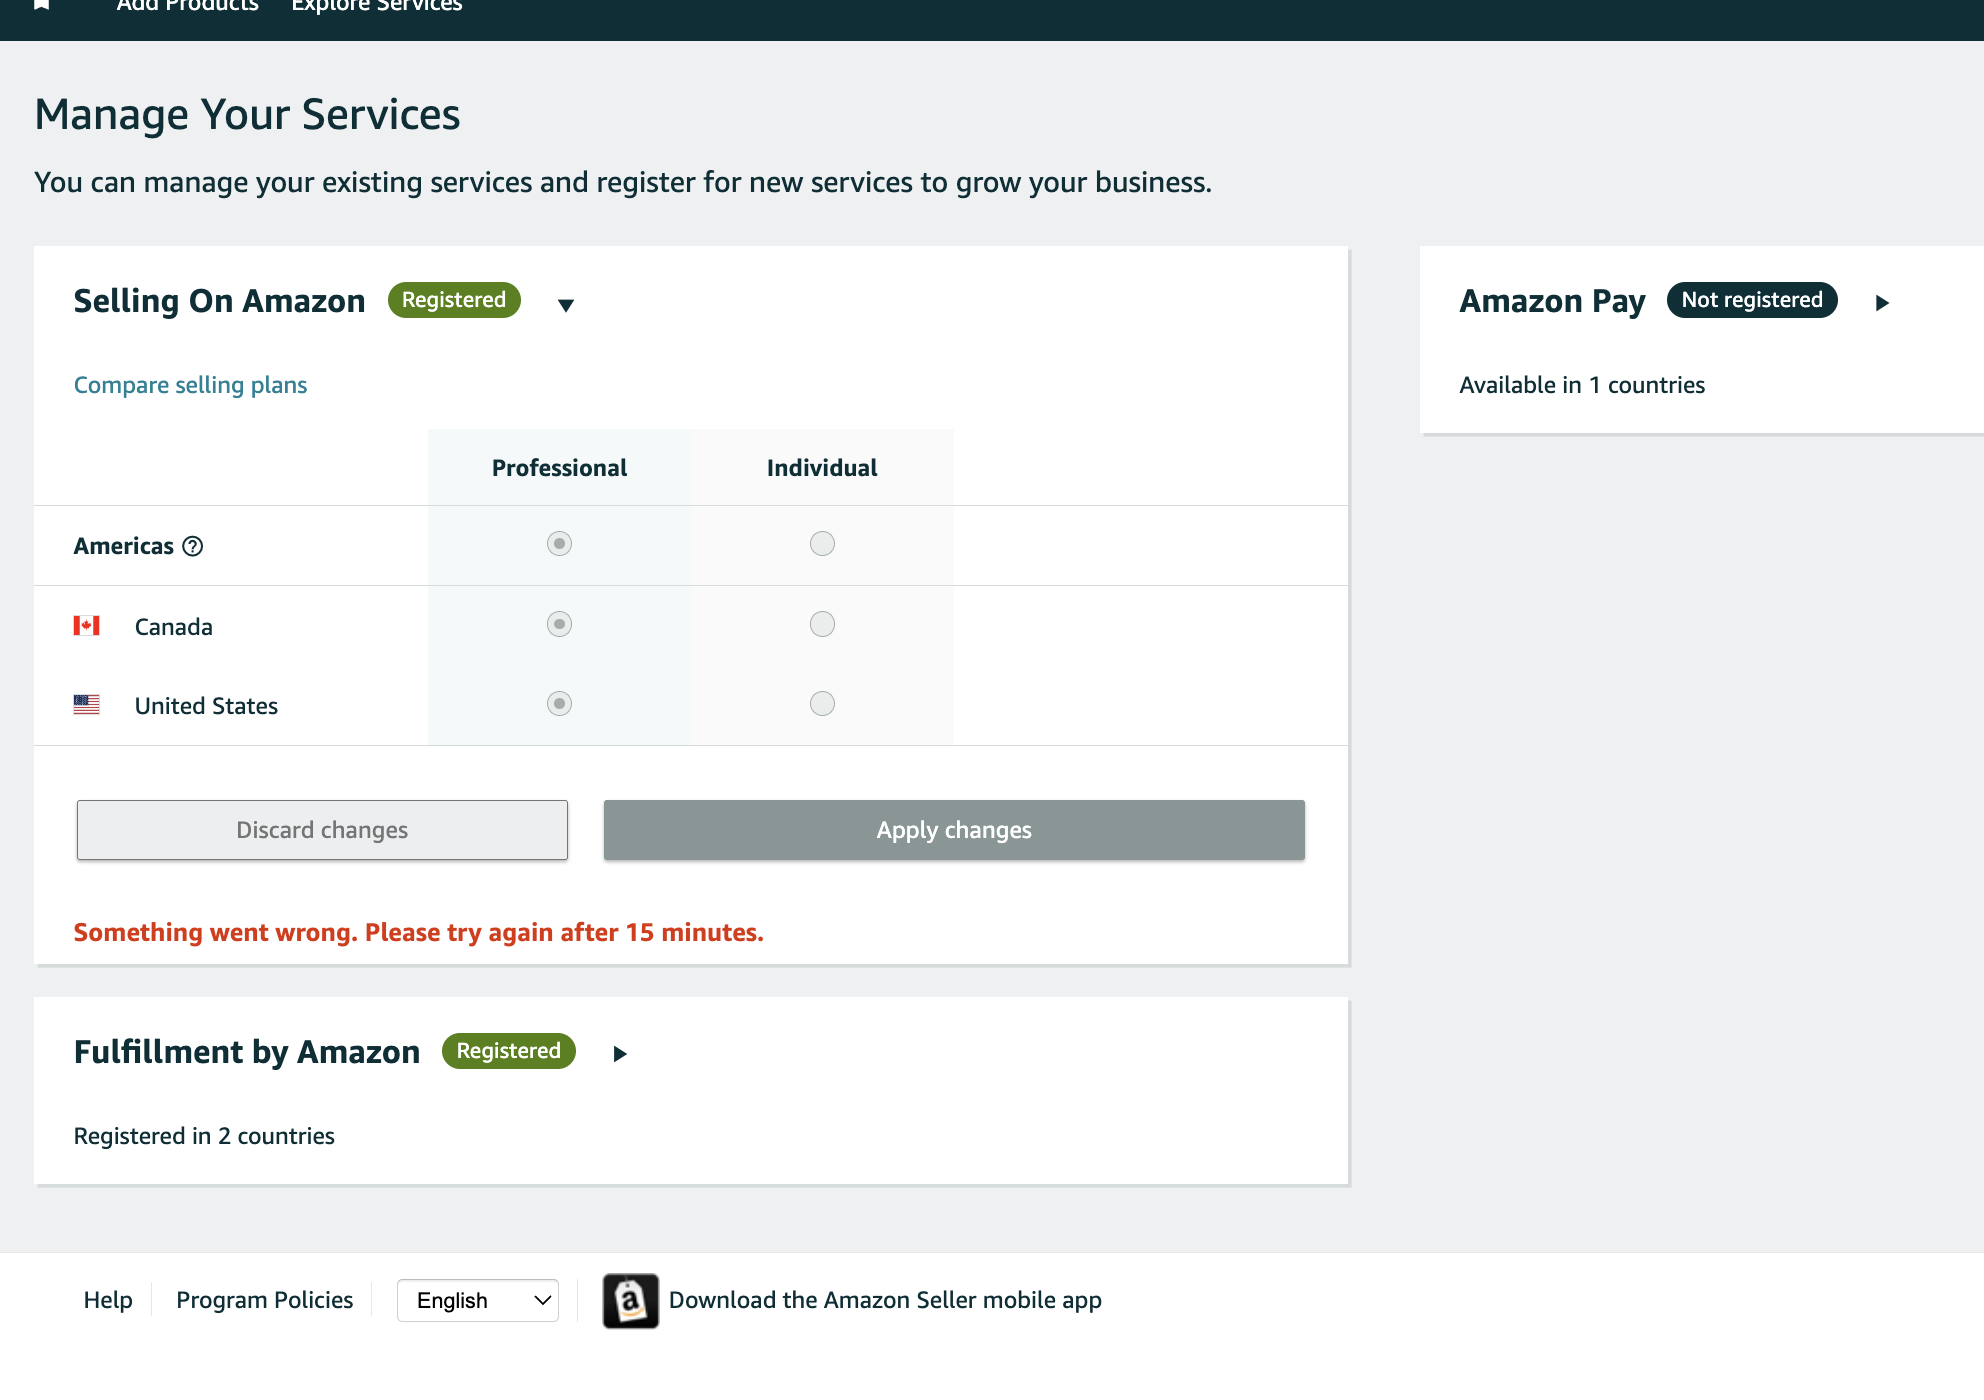Click the Fulfillment by Amazon heading

pos(247,1052)
